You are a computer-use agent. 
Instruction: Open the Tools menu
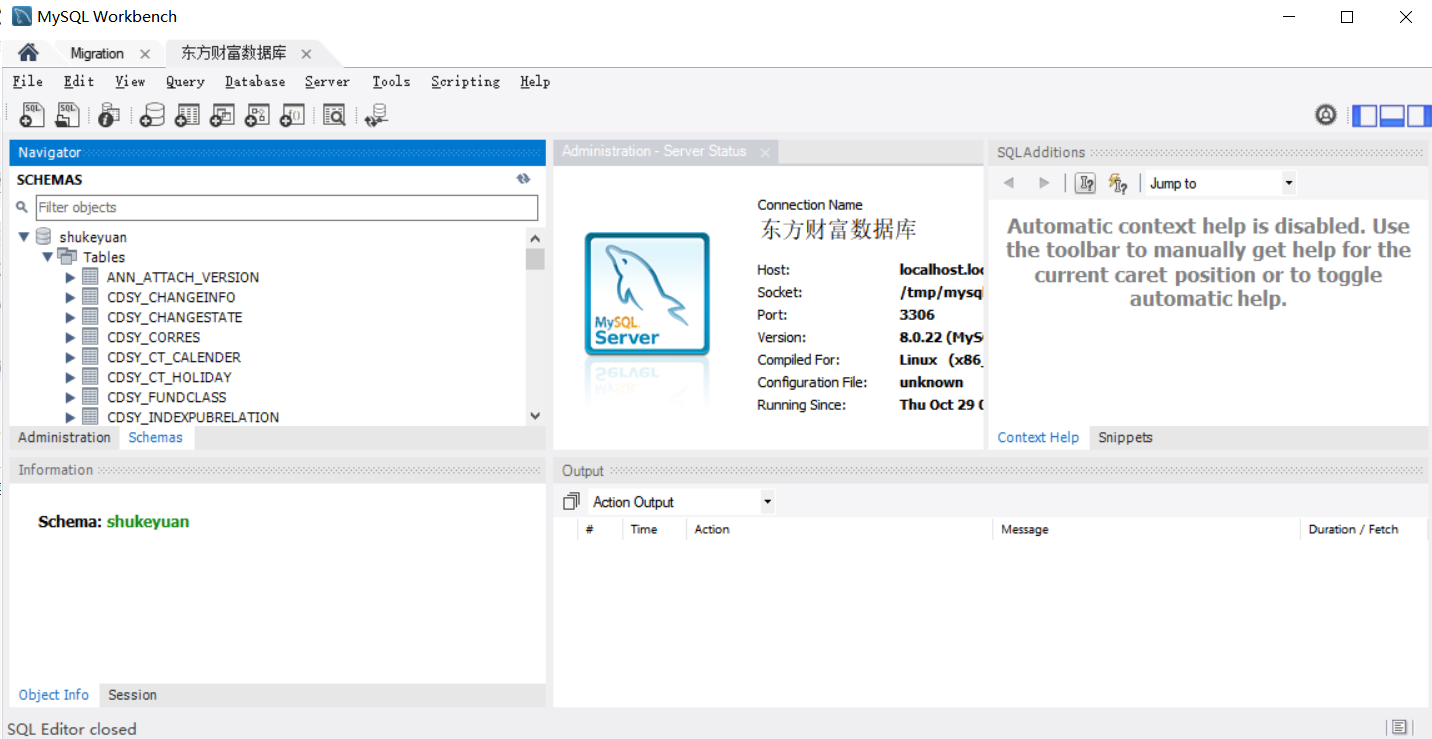(x=391, y=81)
